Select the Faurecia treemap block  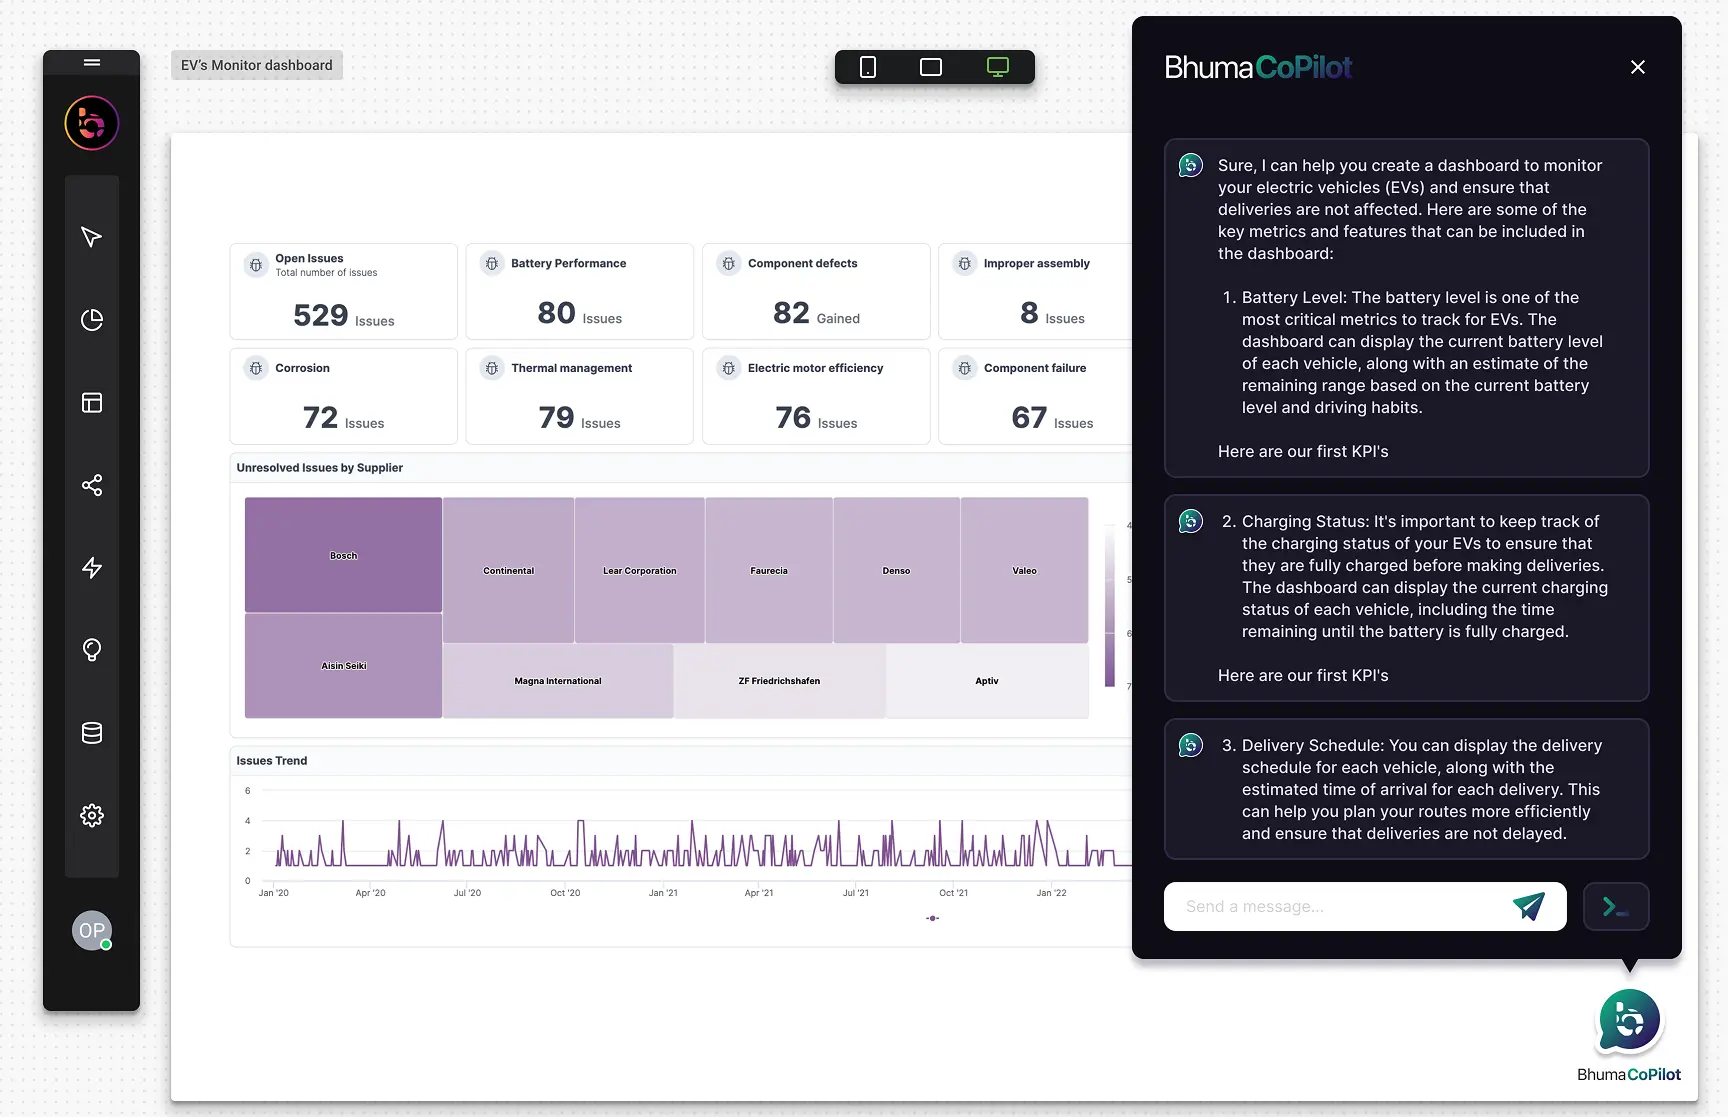point(769,571)
